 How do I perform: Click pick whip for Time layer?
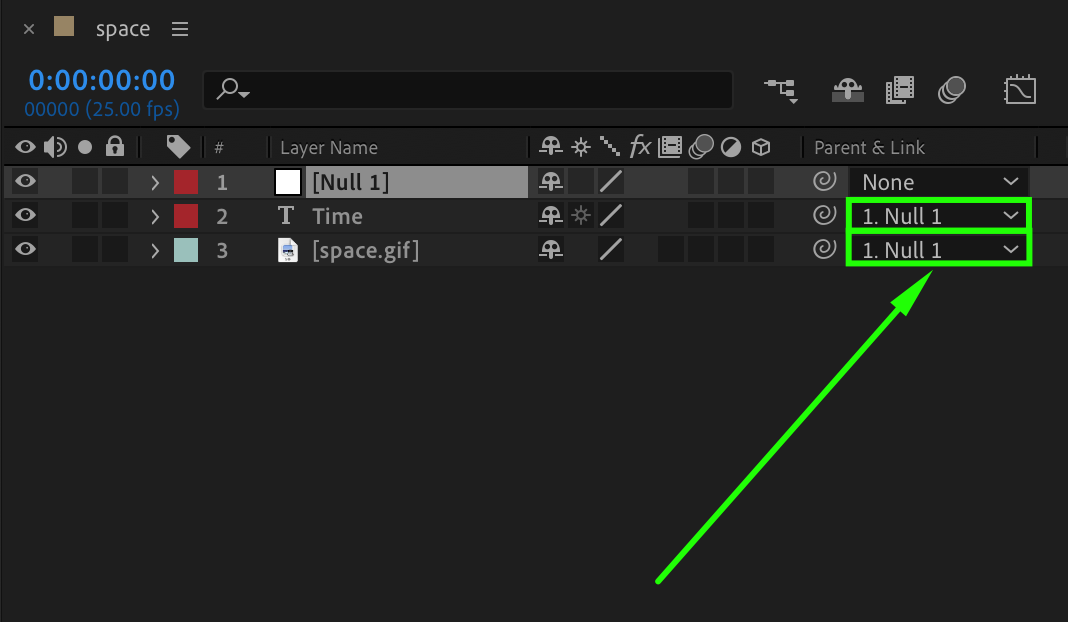pyautogui.click(x=824, y=216)
